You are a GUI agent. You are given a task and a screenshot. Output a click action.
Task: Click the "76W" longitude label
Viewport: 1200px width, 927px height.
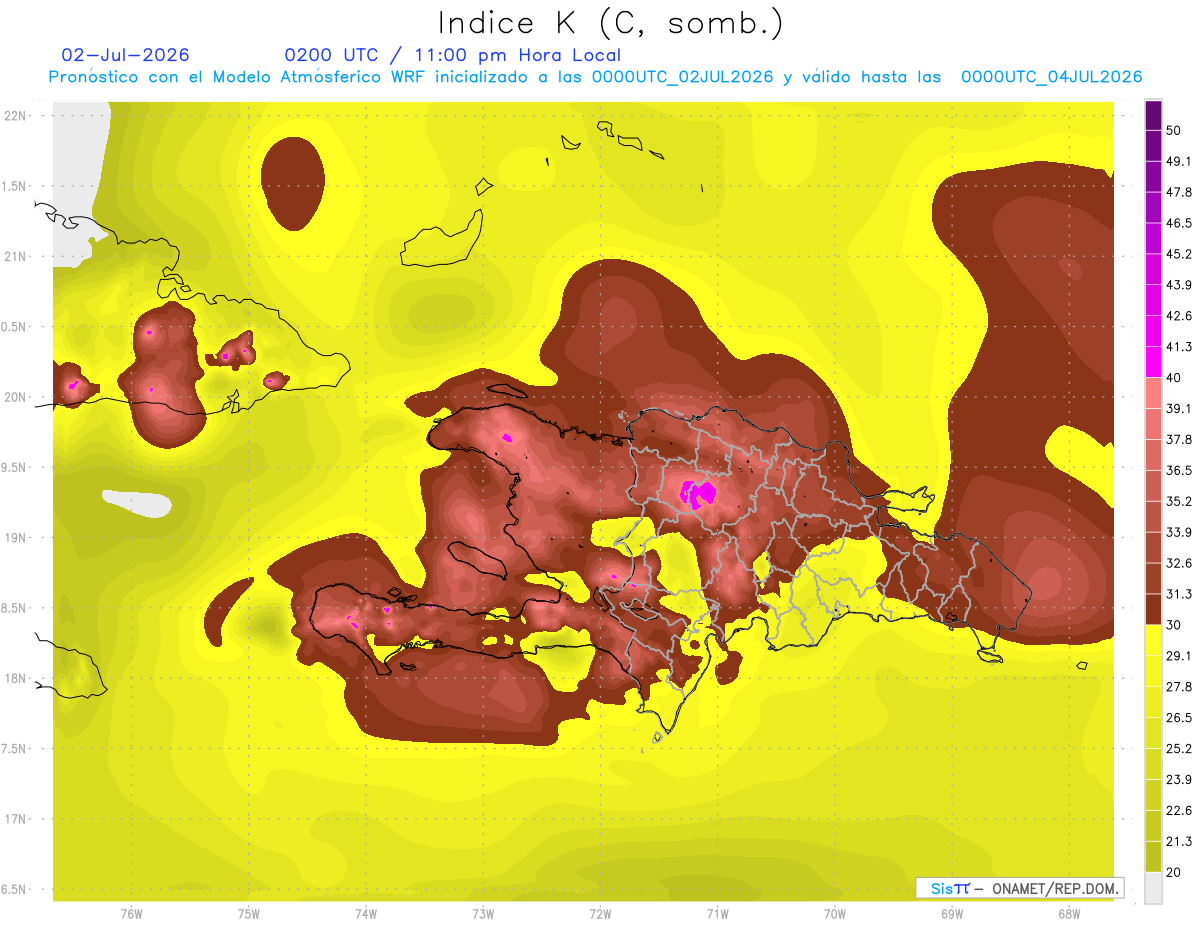[x=131, y=913]
